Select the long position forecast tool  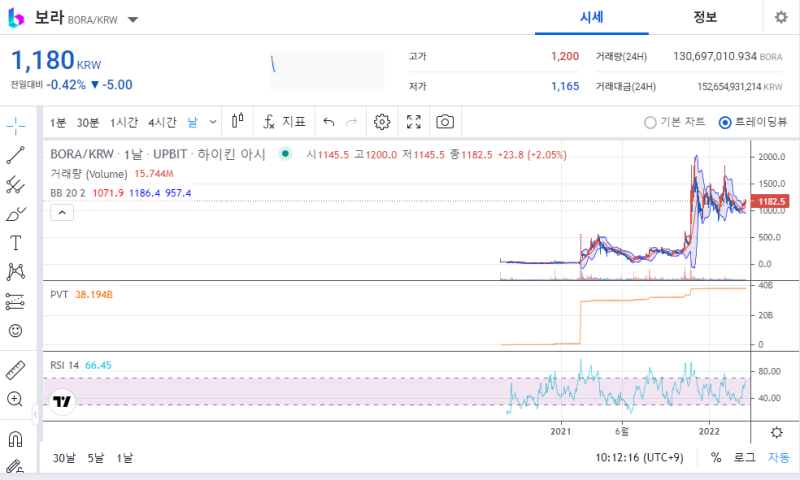pyautogui.click(x=16, y=301)
